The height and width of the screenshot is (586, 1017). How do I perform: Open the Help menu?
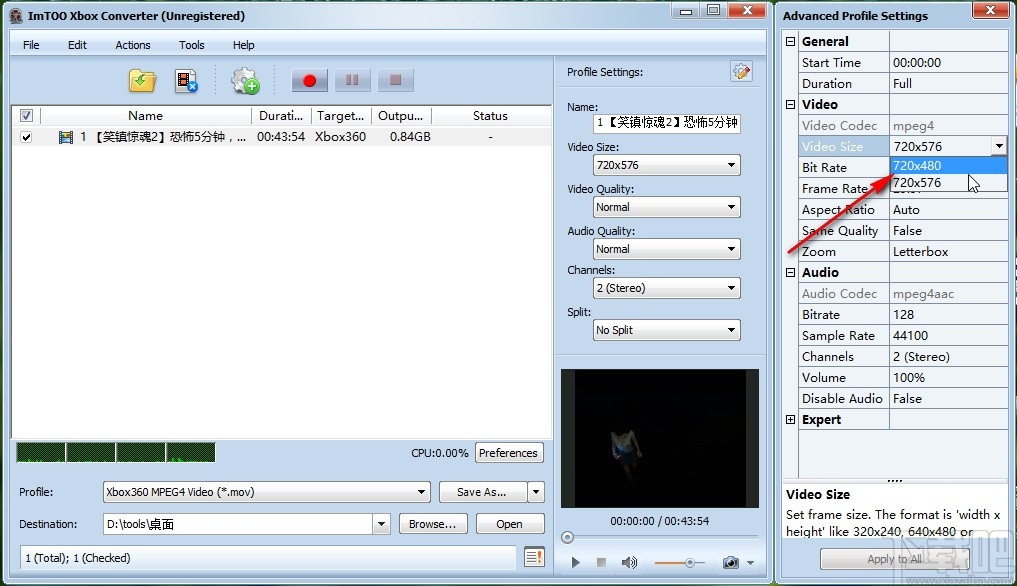[243, 45]
